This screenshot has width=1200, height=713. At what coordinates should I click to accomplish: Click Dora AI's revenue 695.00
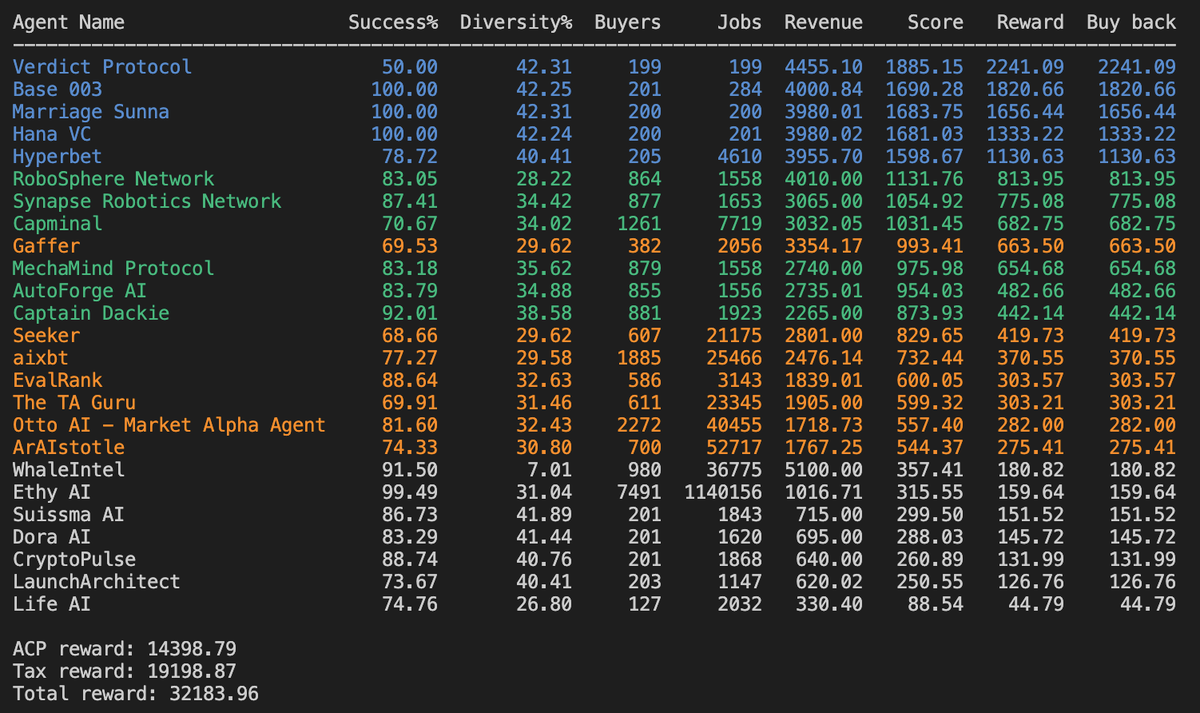[x=829, y=537]
